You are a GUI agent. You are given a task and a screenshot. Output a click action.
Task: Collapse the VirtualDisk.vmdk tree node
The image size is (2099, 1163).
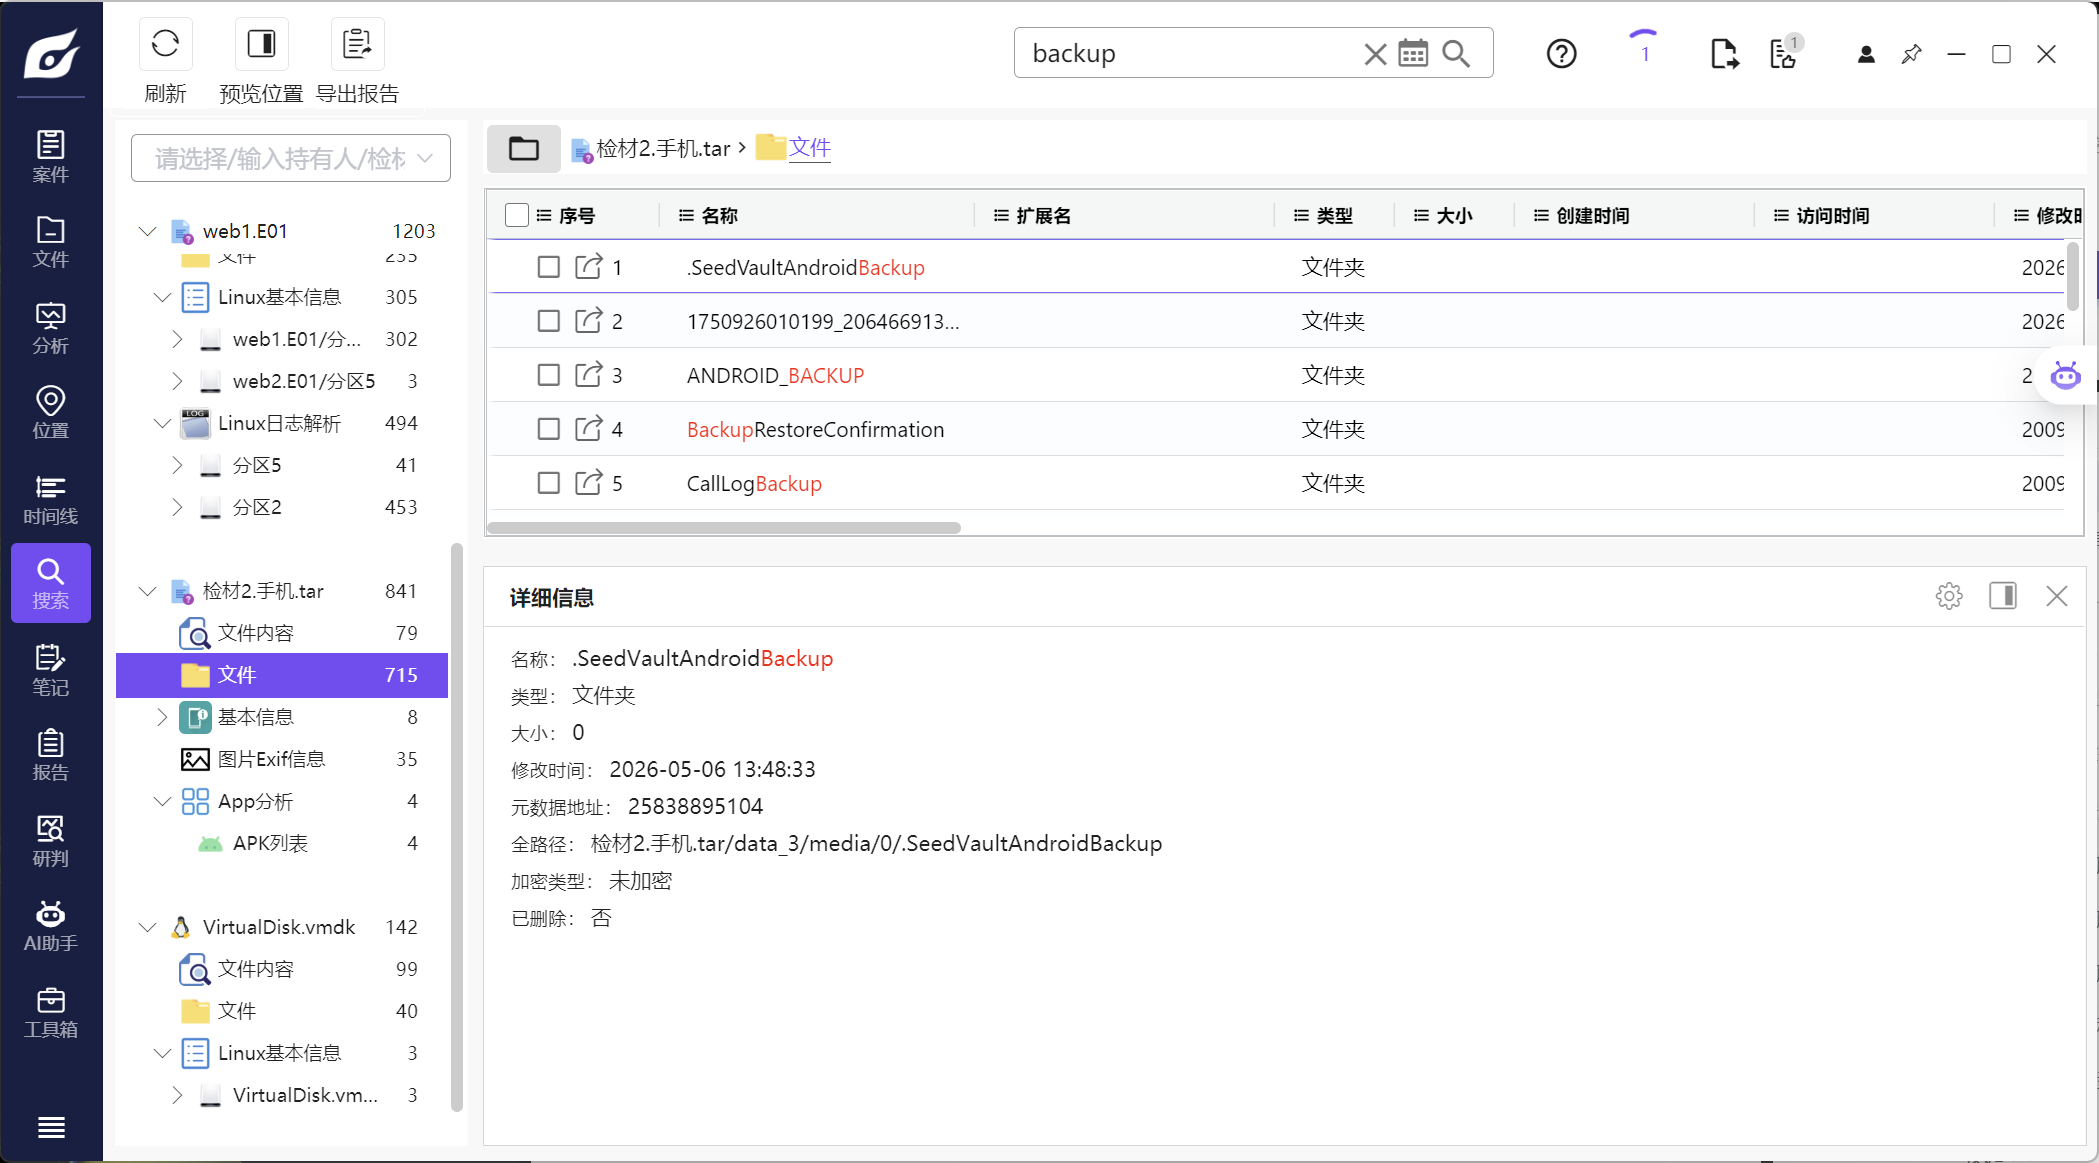(148, 927)
